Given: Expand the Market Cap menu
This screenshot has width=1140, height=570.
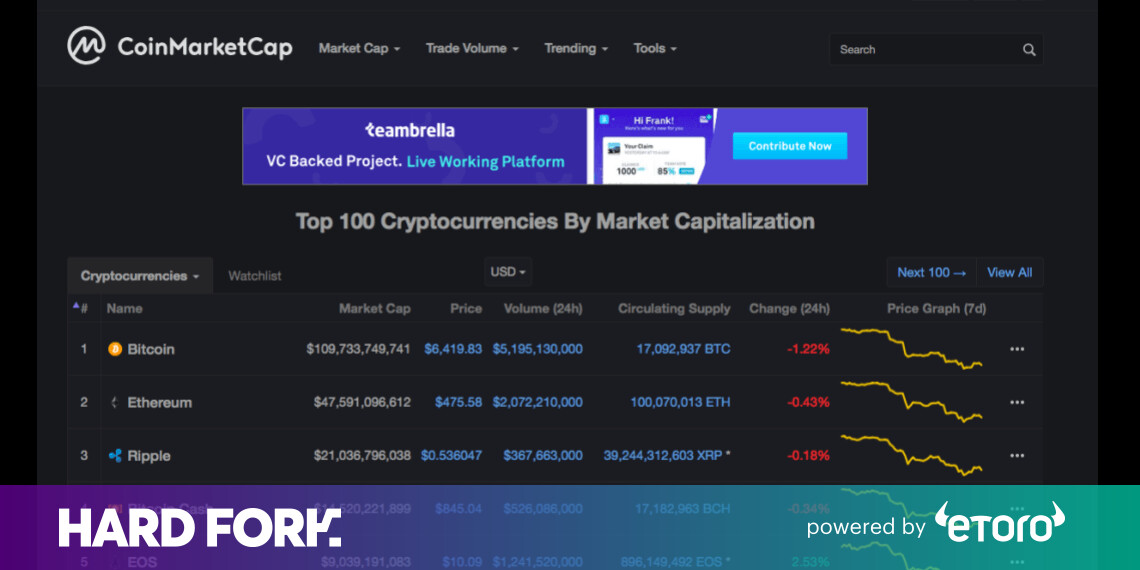Looking at the screenshot, I should coord(359,48).
